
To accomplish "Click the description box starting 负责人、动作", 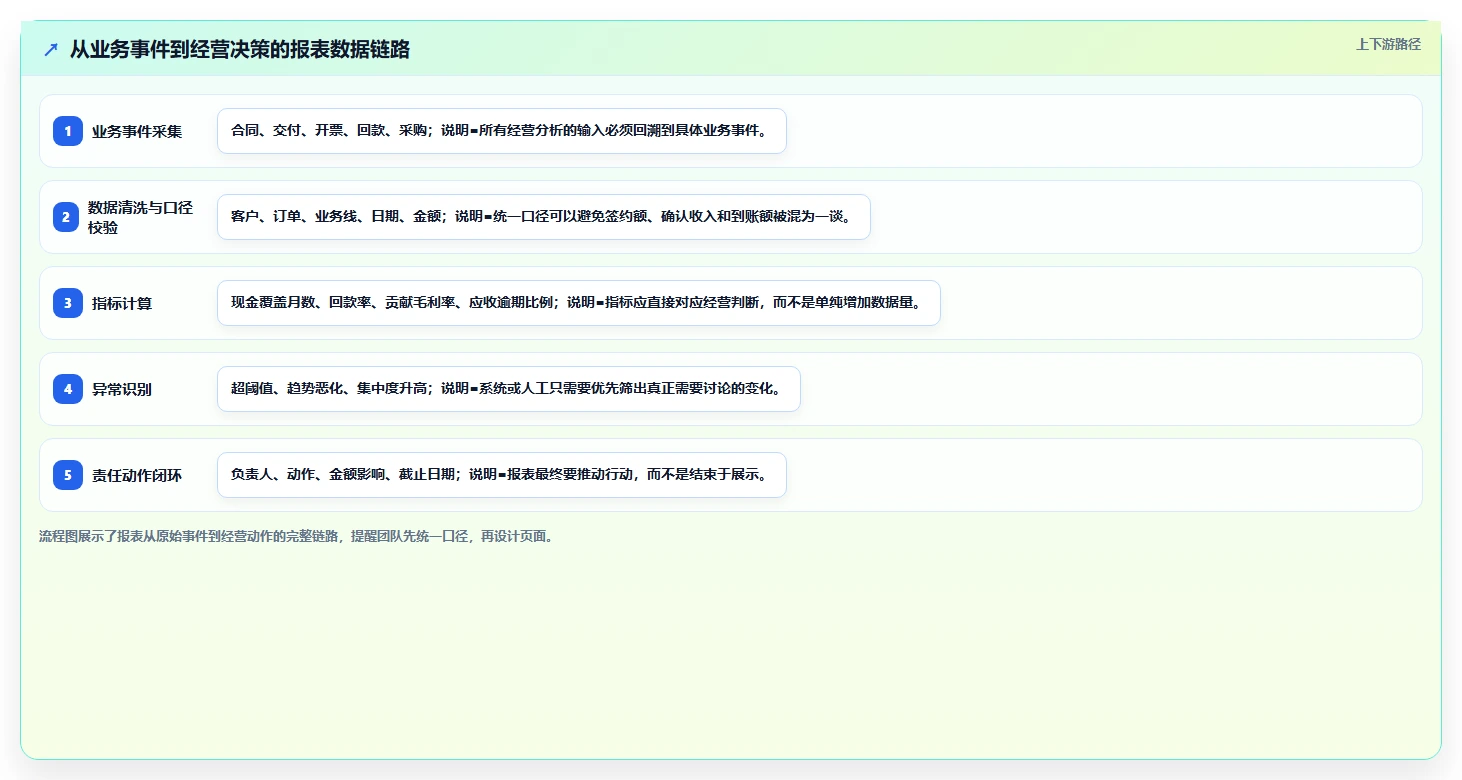I will (x=502, y=475).
